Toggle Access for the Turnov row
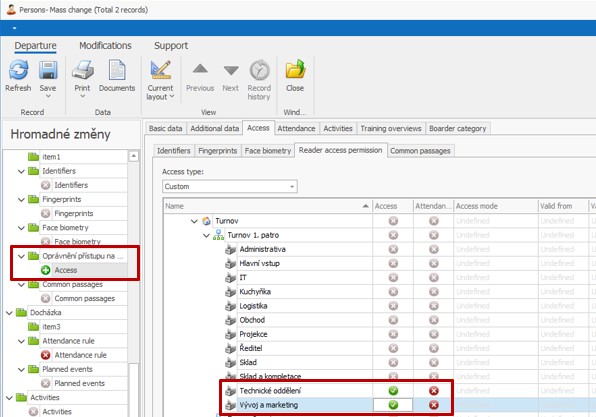The image size is (596, 417). (x=393, y=221)
